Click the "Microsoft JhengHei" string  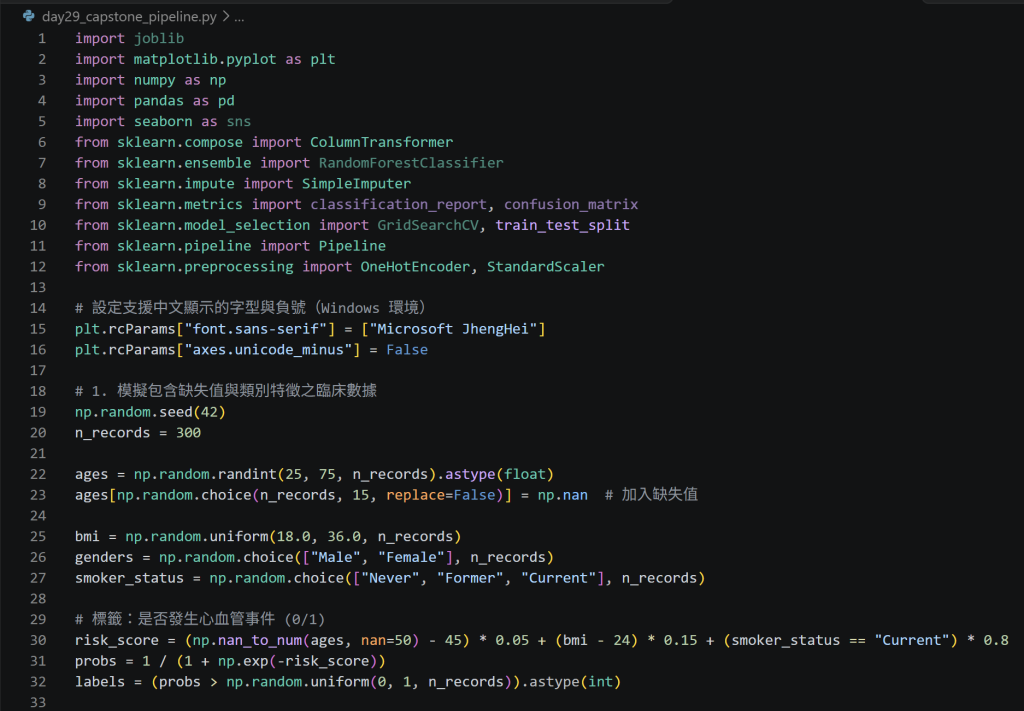(453, 329)
